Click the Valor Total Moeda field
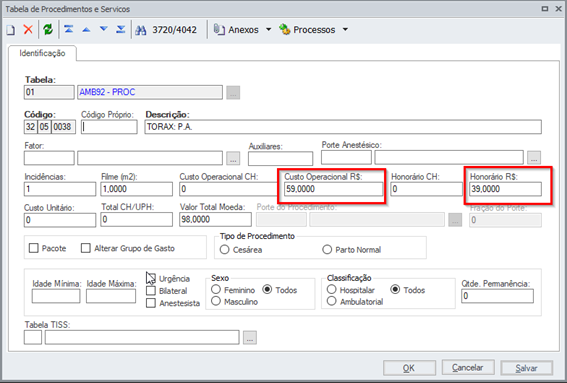Screen dimensions: 567x383 click(x=216, y=220)
